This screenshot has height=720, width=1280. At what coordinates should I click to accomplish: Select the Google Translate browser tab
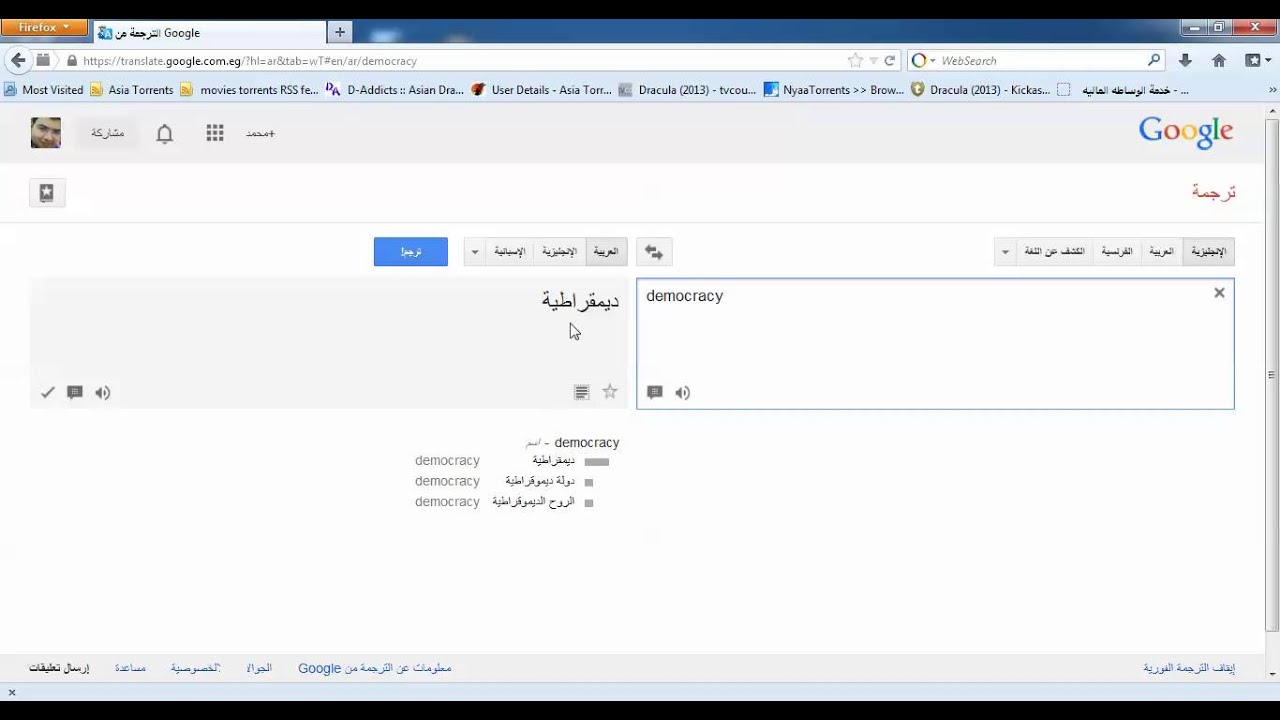[209, 32]
